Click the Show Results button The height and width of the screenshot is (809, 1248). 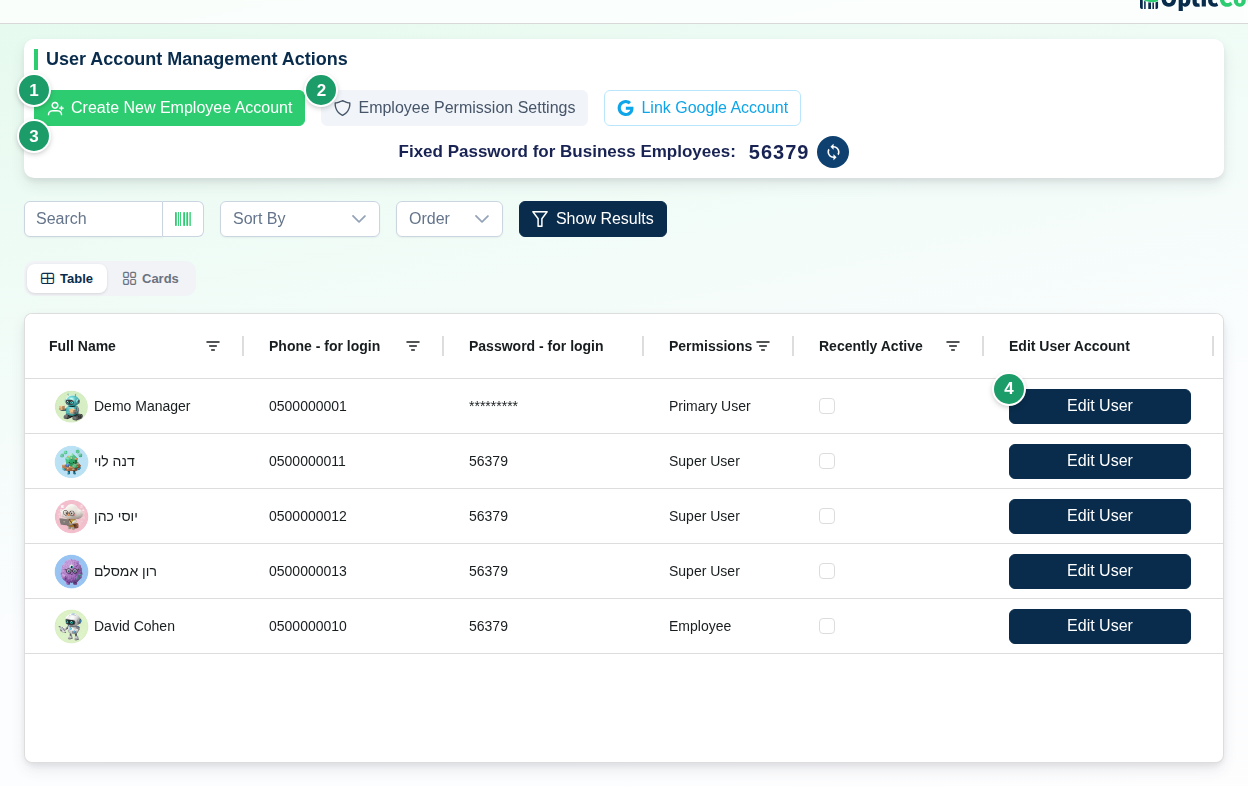click(593, 219)
